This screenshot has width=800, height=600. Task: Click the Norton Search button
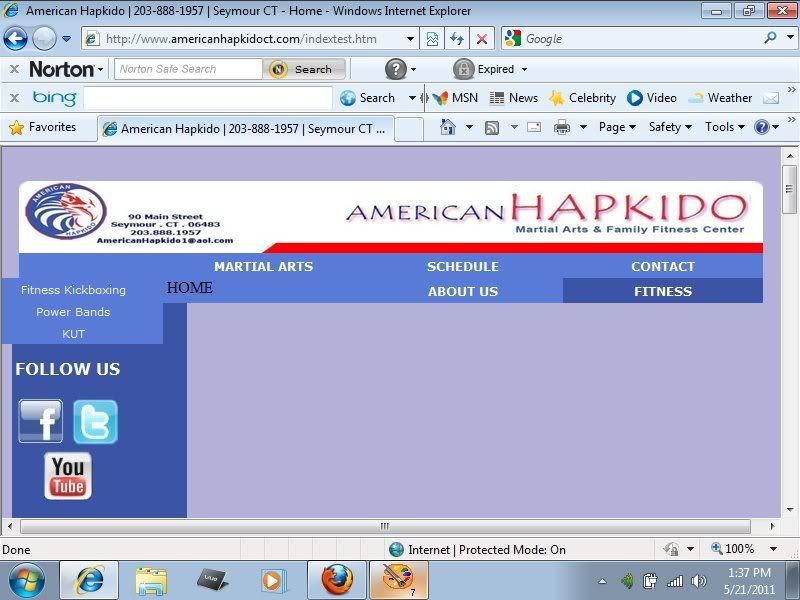click(305, 69)
